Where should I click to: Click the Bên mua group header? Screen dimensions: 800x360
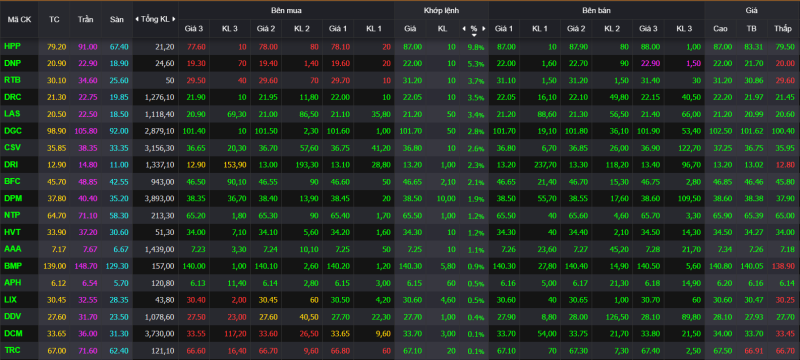pos(286,10)
